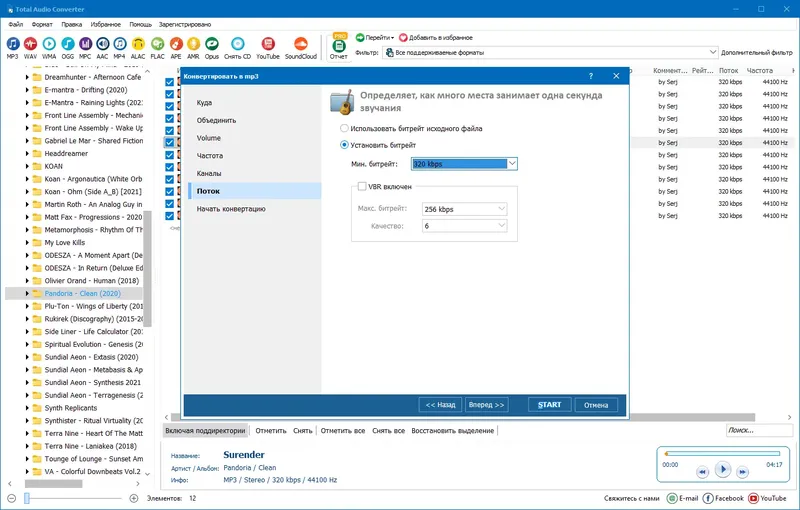Click the AMR format icon
Image resolution: width=800 pixels, height=510 pixels.
pos(193,44)
